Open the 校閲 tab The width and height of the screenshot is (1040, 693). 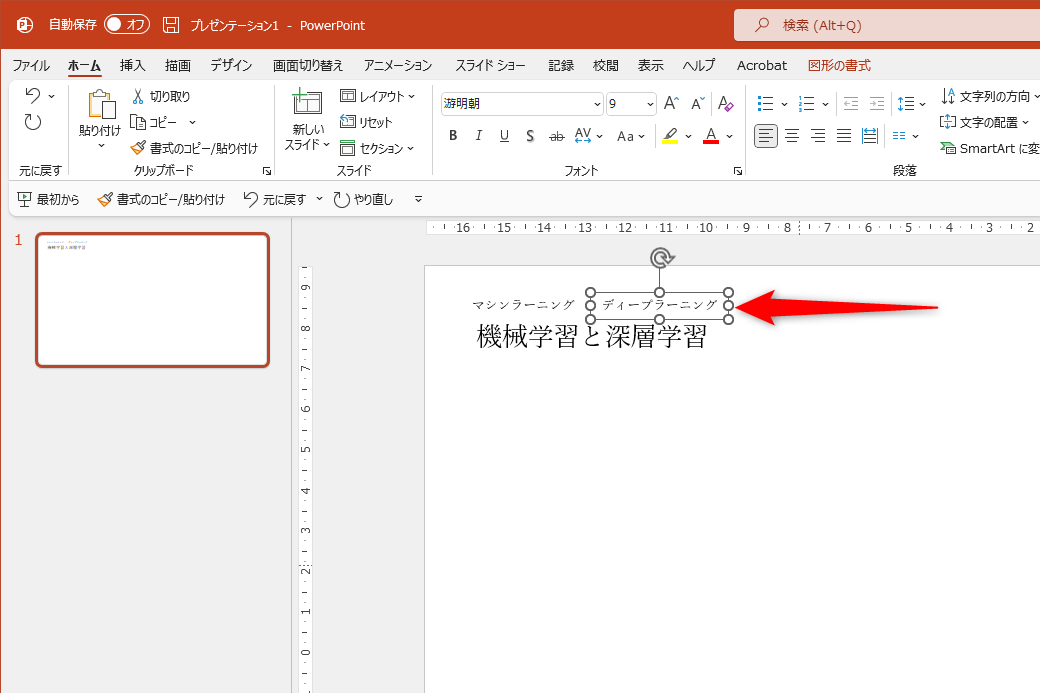pyautogui.click(x=606, y=66)
